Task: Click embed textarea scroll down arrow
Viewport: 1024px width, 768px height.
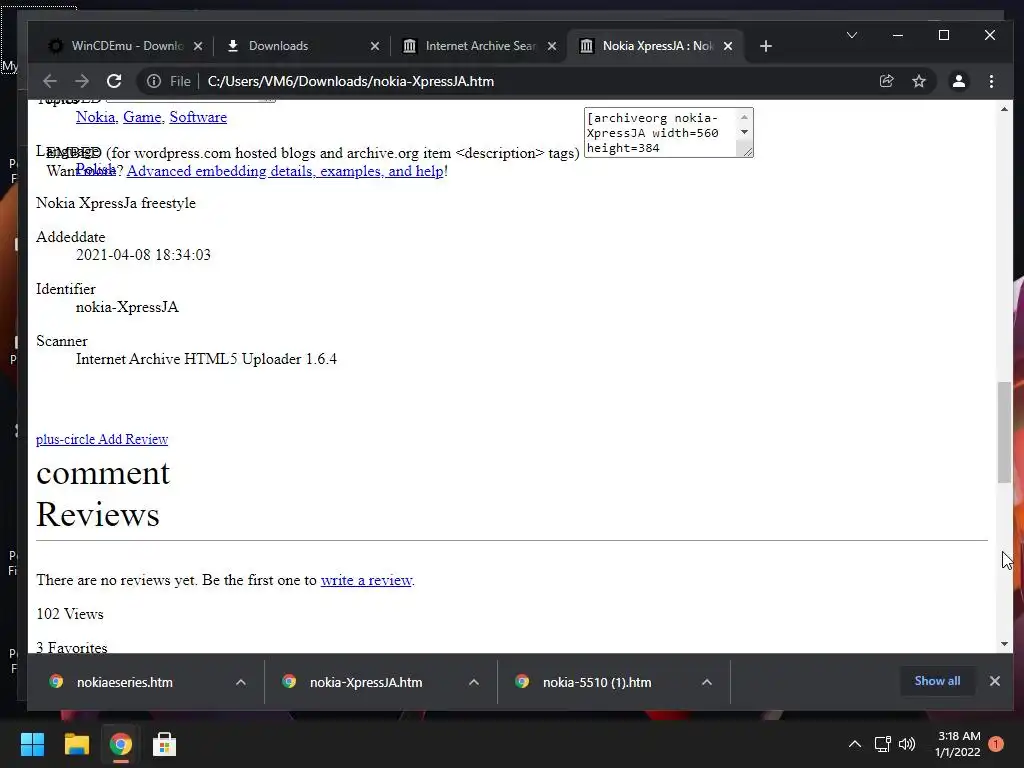Action: [744, 132]
